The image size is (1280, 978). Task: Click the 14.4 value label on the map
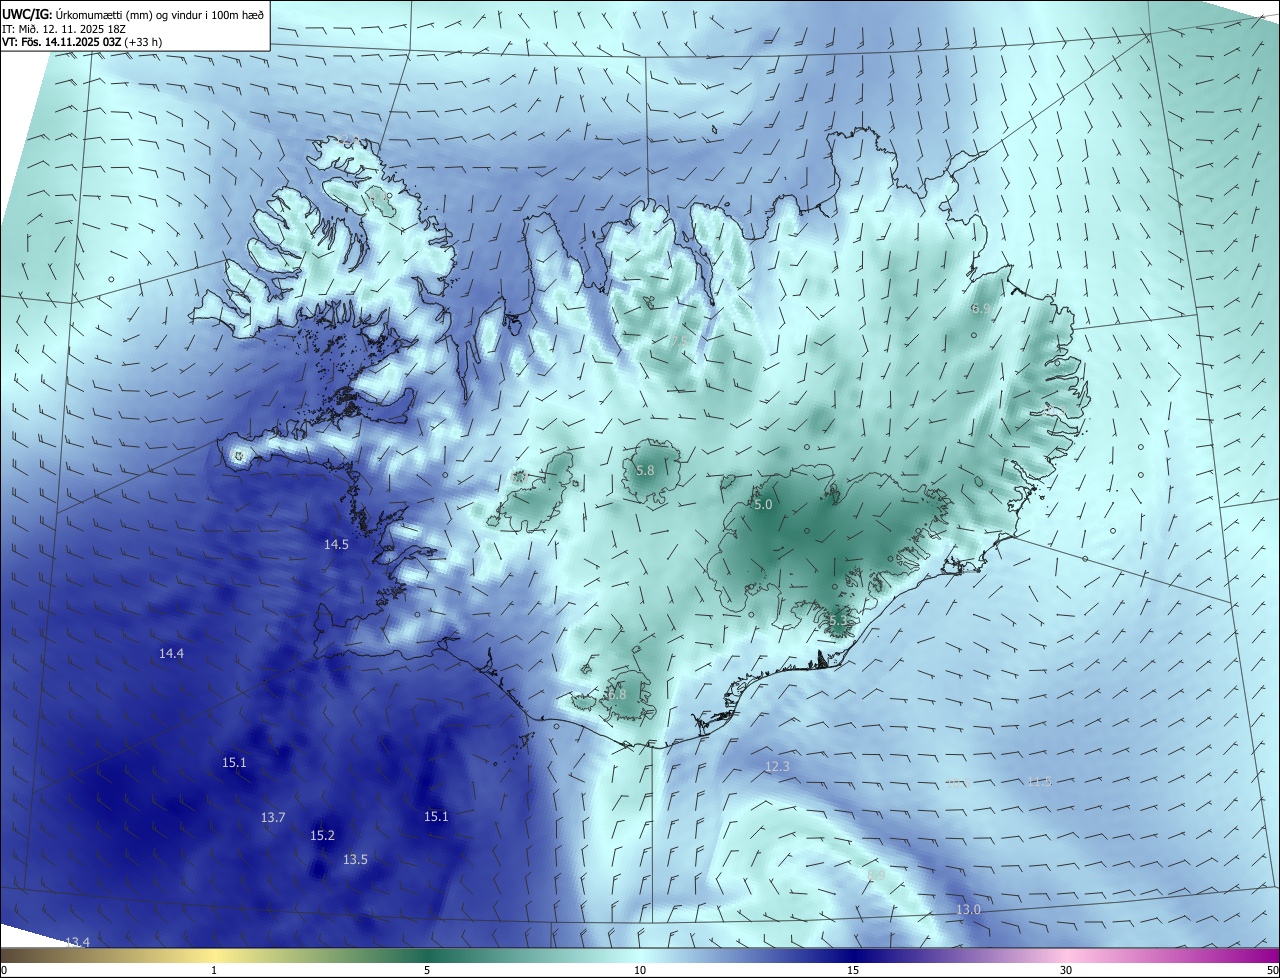(171, 654)
